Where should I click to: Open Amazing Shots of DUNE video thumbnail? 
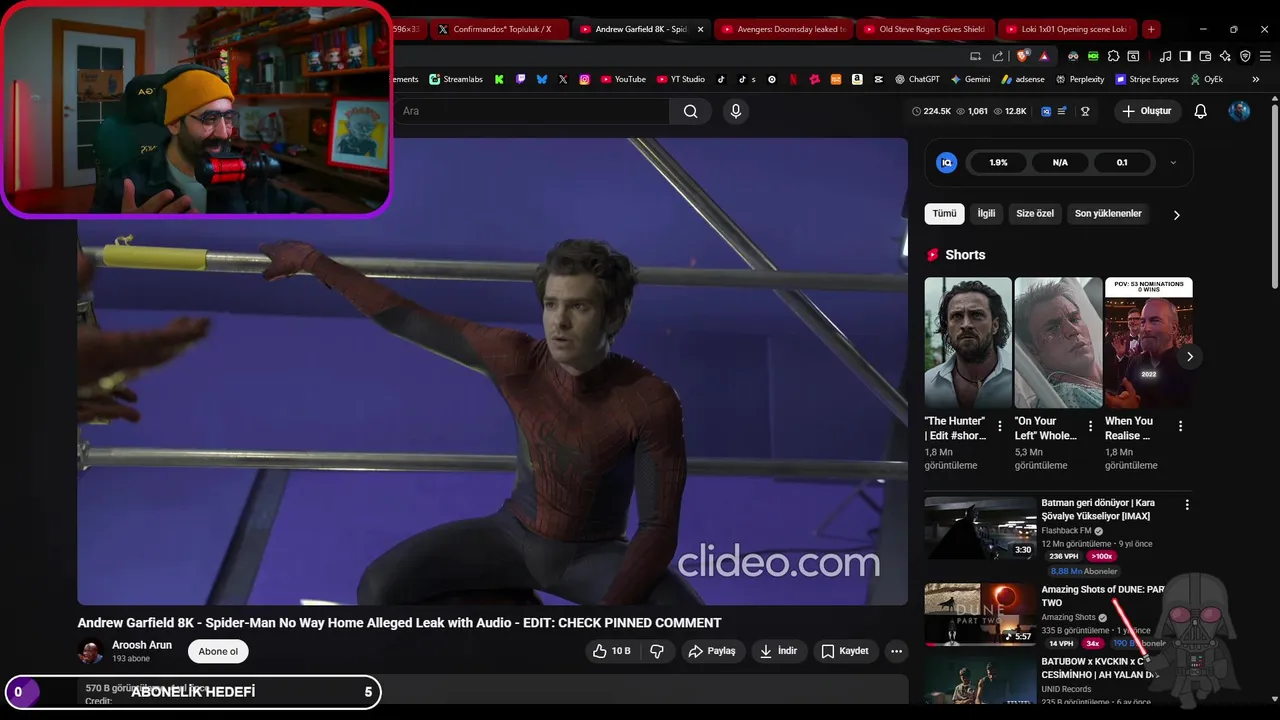[981, 615]
